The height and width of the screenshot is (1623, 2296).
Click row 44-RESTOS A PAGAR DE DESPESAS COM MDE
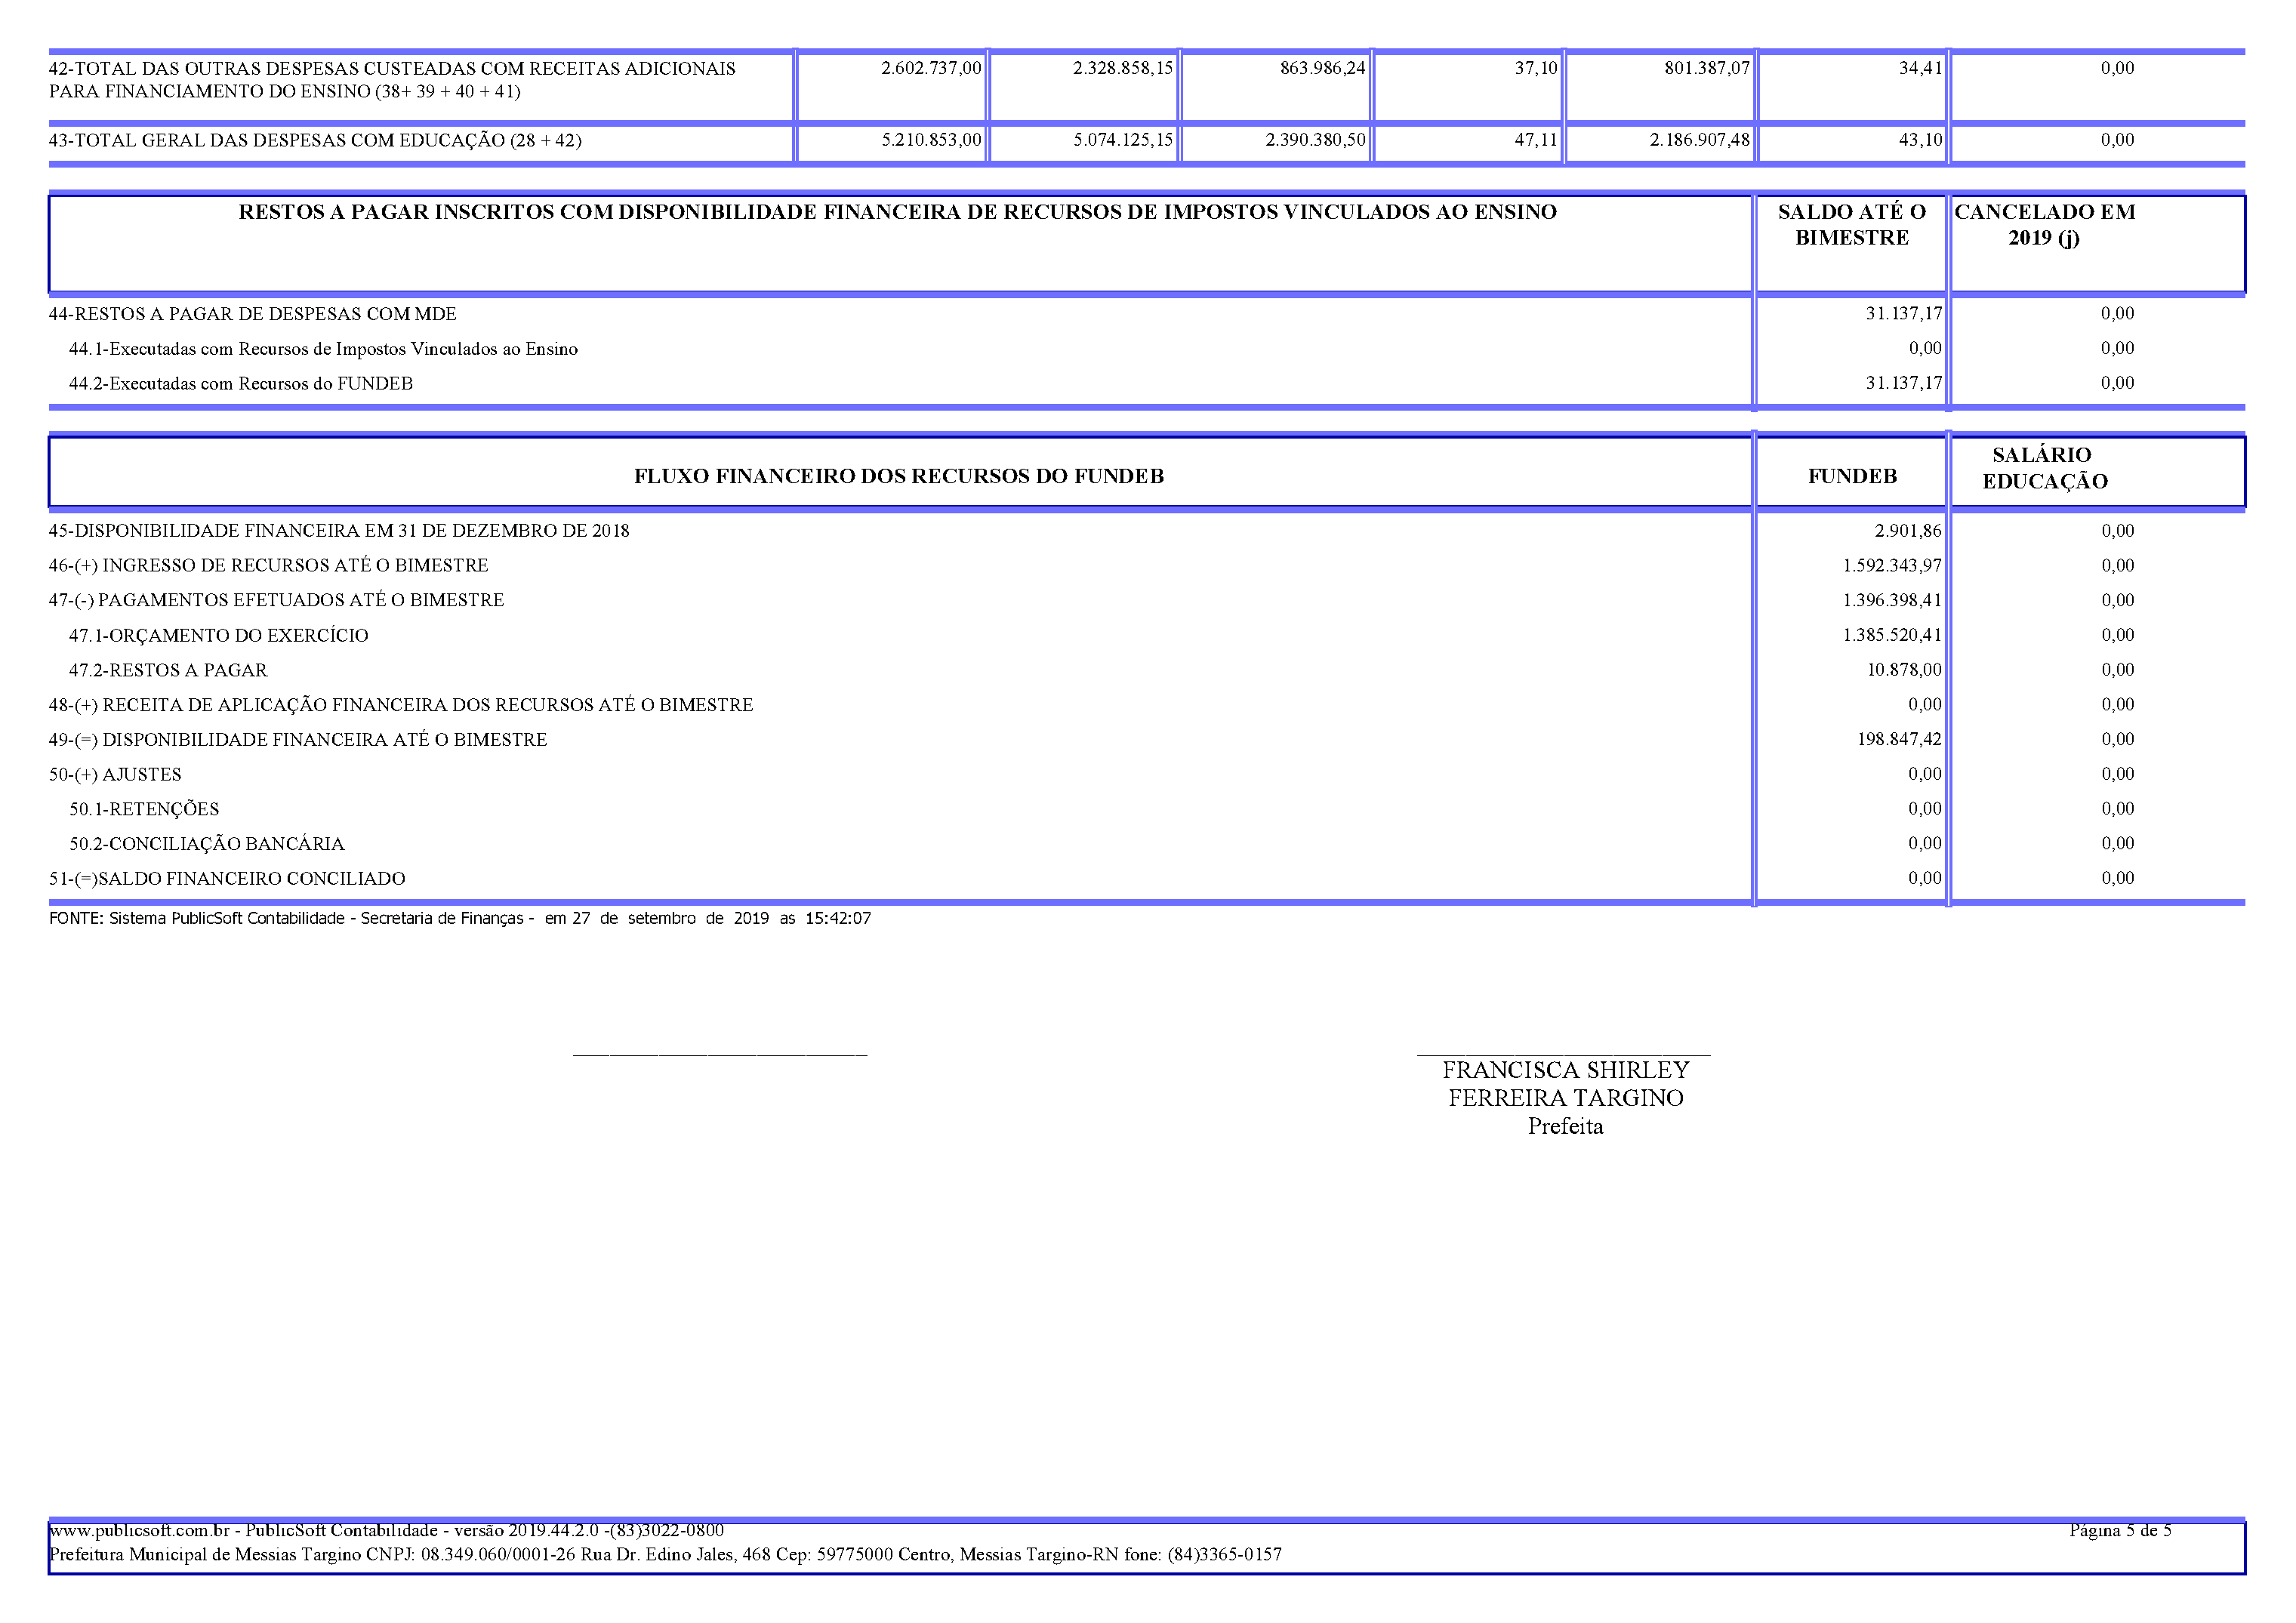[x=252, y=314]
